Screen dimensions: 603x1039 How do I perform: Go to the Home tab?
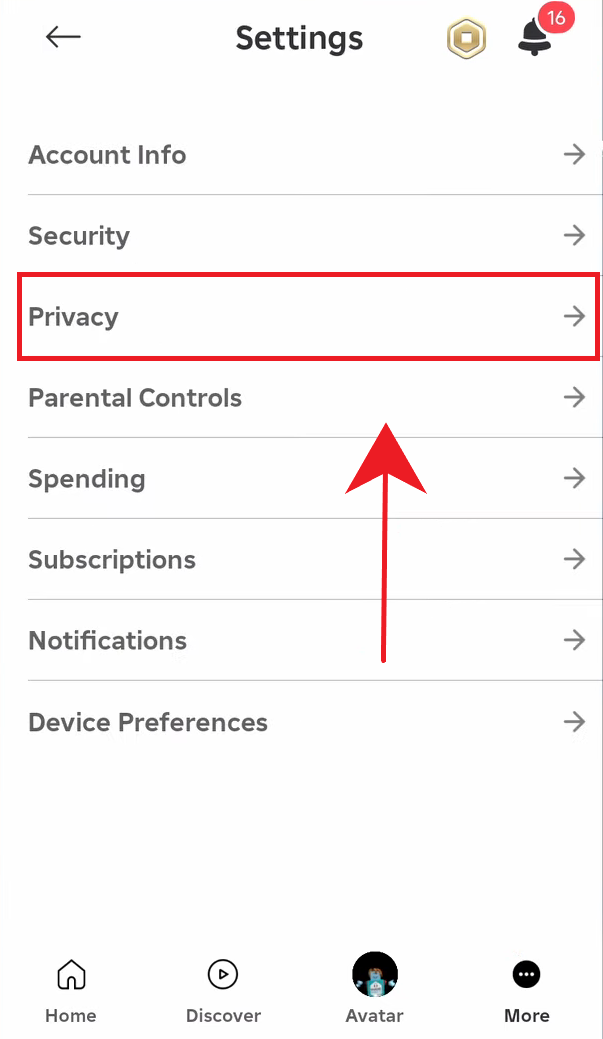click(71, 990)
